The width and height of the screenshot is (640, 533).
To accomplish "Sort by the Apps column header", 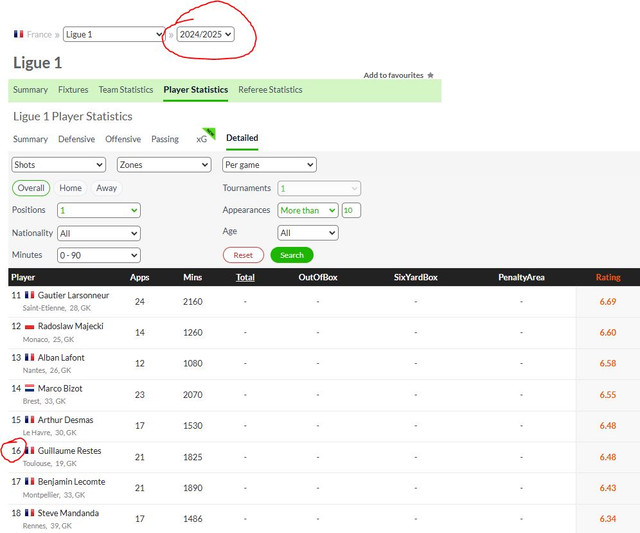I will point(140,278).
